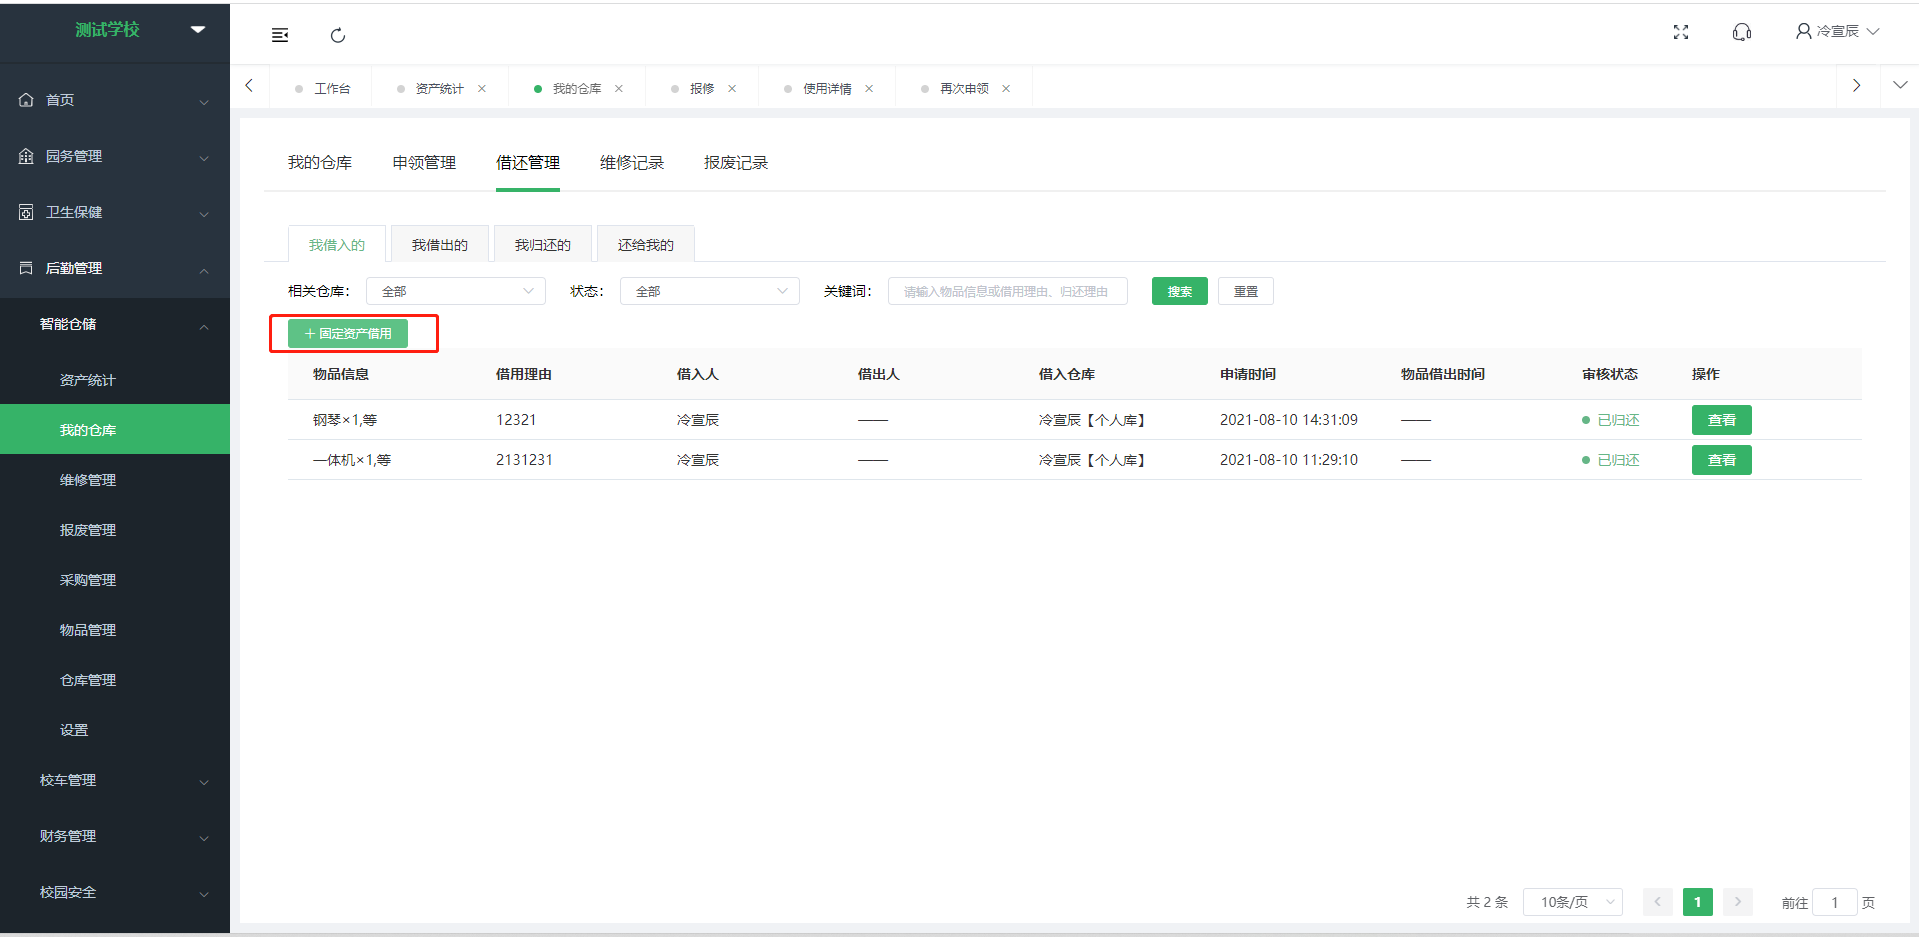Go to the 申领管理 section tab
Image resolution: width=1919 pixels, height=937 pixels.
[x=424, y=163]
